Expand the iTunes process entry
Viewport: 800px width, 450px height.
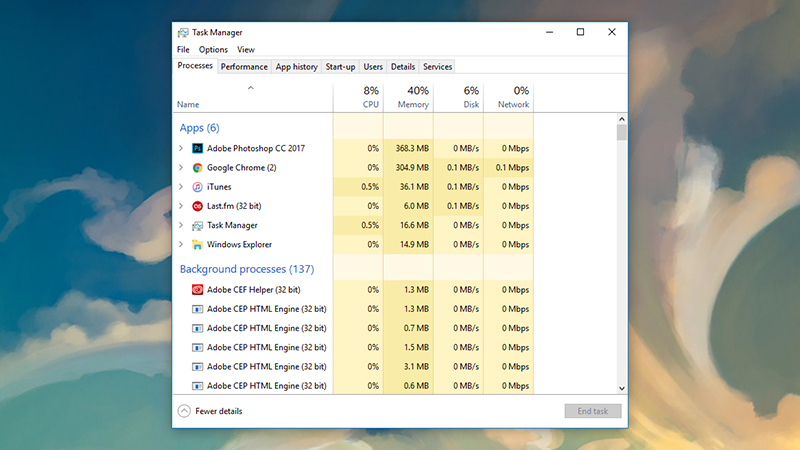(x=181, y=187)
